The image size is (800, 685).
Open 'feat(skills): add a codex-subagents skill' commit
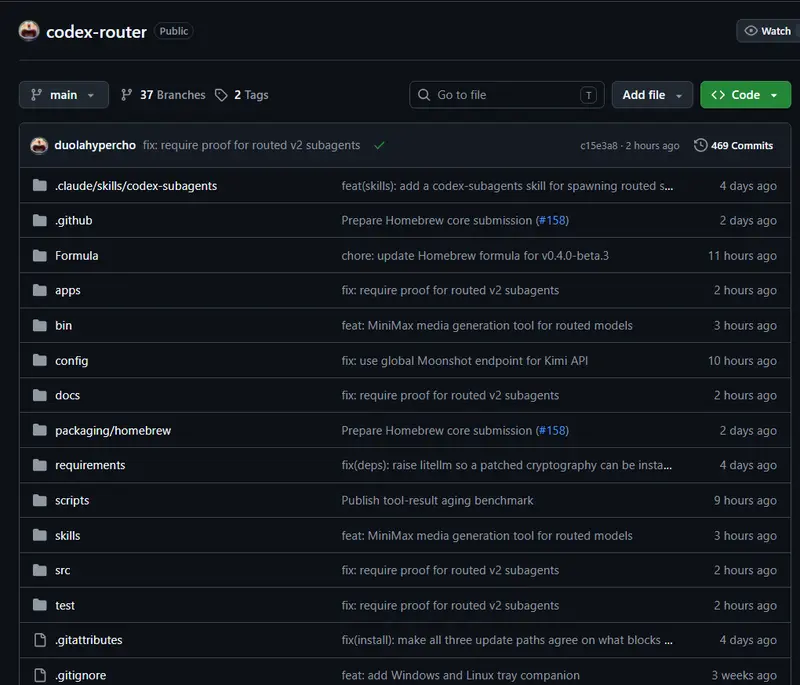coord(507,186)
